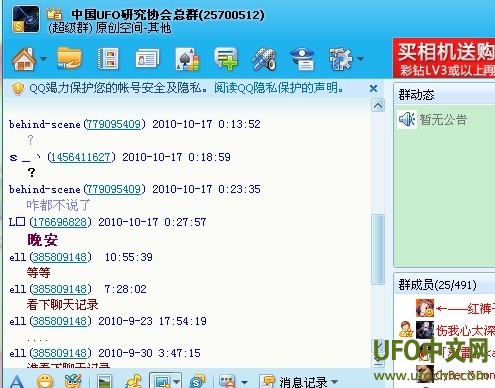
Task: Open the group shared files folder icon
Action: pyautogui.click(x=69, y=59)
